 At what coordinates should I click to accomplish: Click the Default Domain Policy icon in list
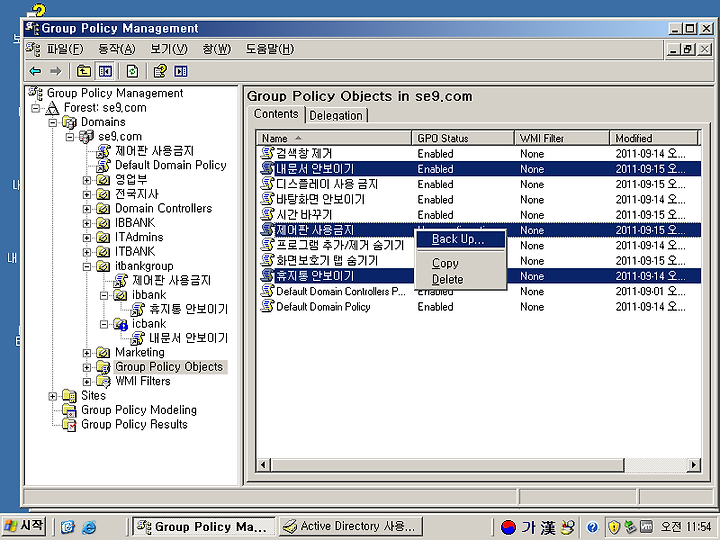coord(267,306)
